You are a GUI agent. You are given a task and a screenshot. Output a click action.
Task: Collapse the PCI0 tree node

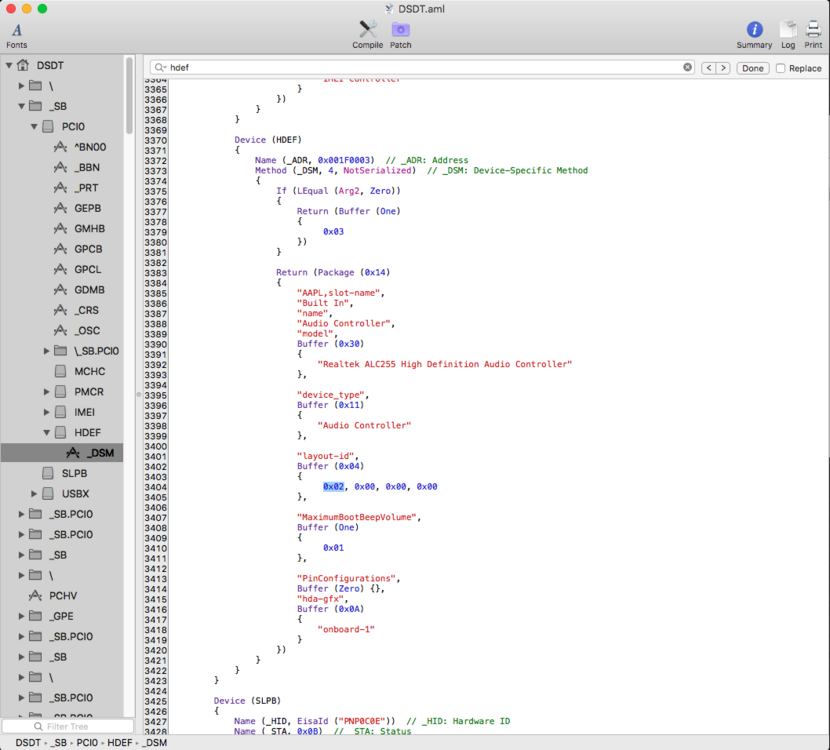35,126
